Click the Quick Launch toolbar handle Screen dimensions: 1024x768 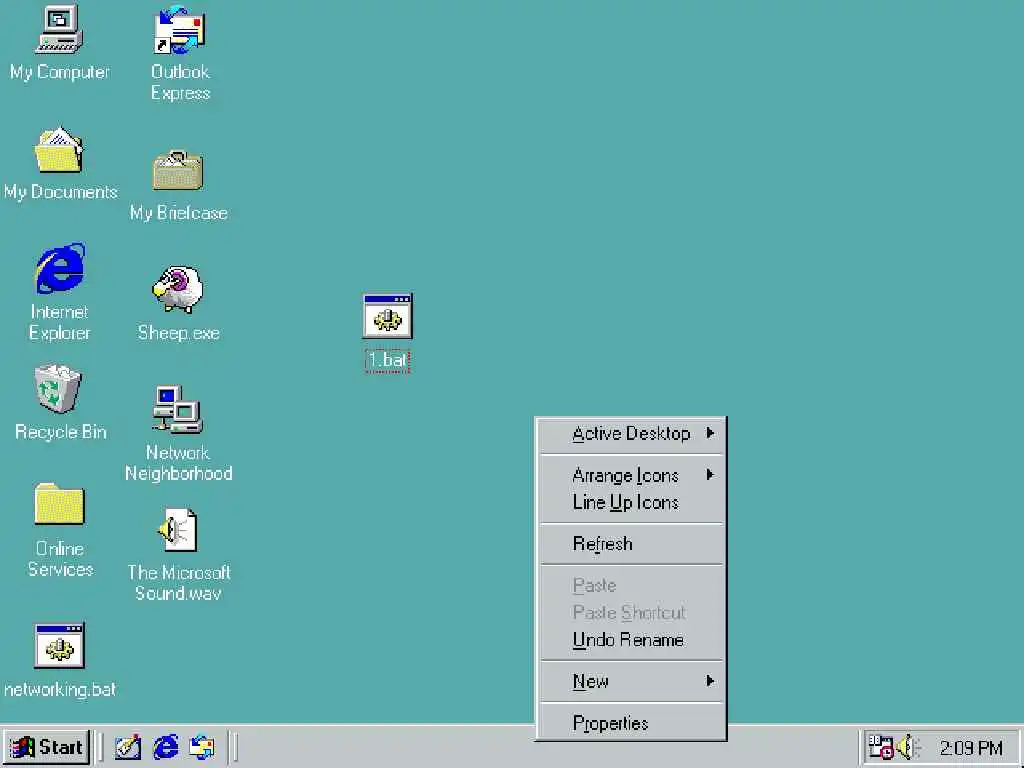(100, 747)
